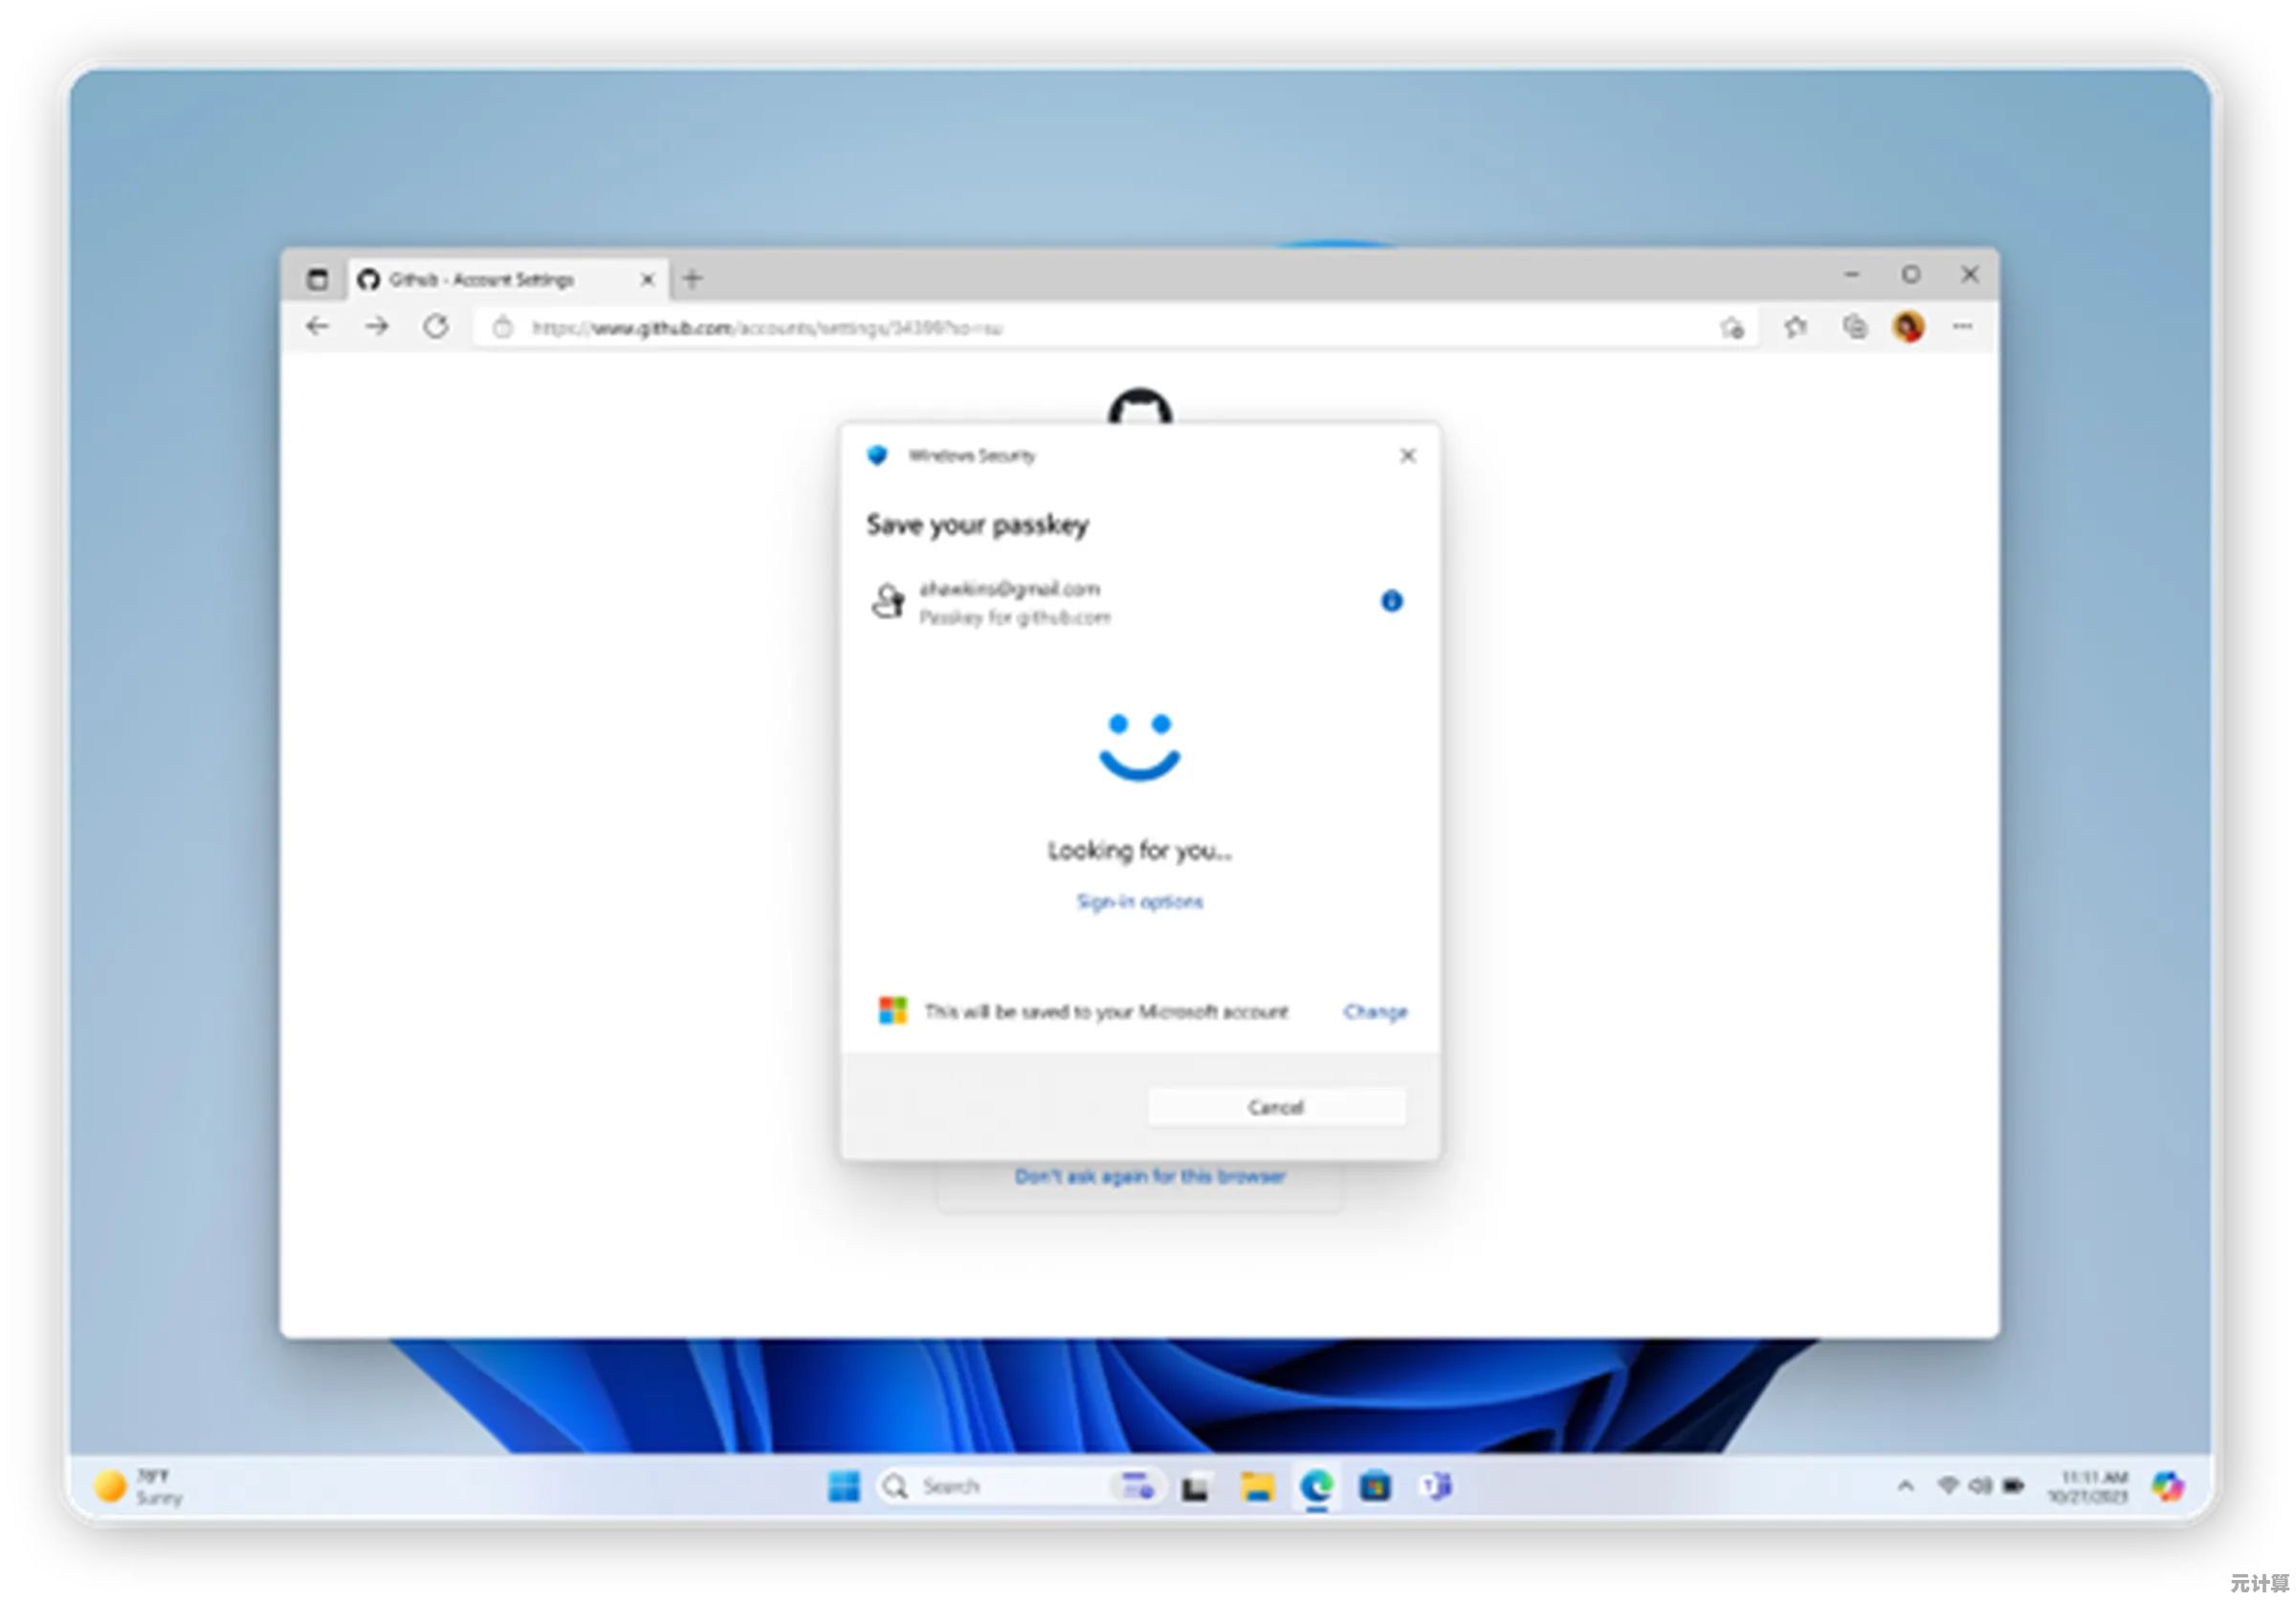Click the browser forward arrow
This screenshot has height=1601, width=2296.
(377, 327)
